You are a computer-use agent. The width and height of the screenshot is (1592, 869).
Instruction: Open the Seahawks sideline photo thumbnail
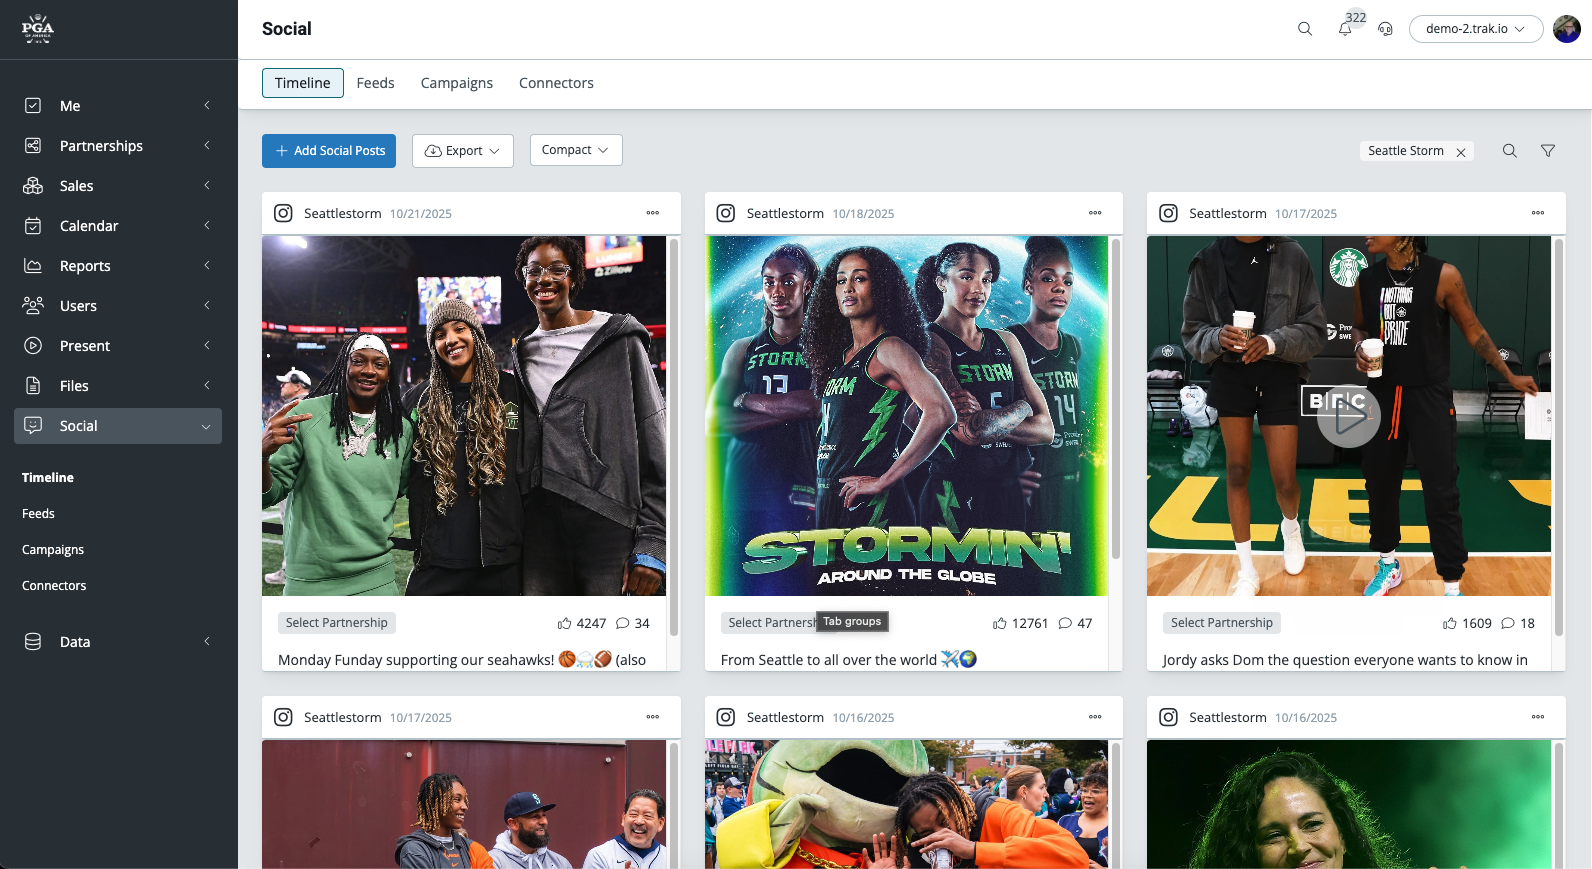[464, 416]
